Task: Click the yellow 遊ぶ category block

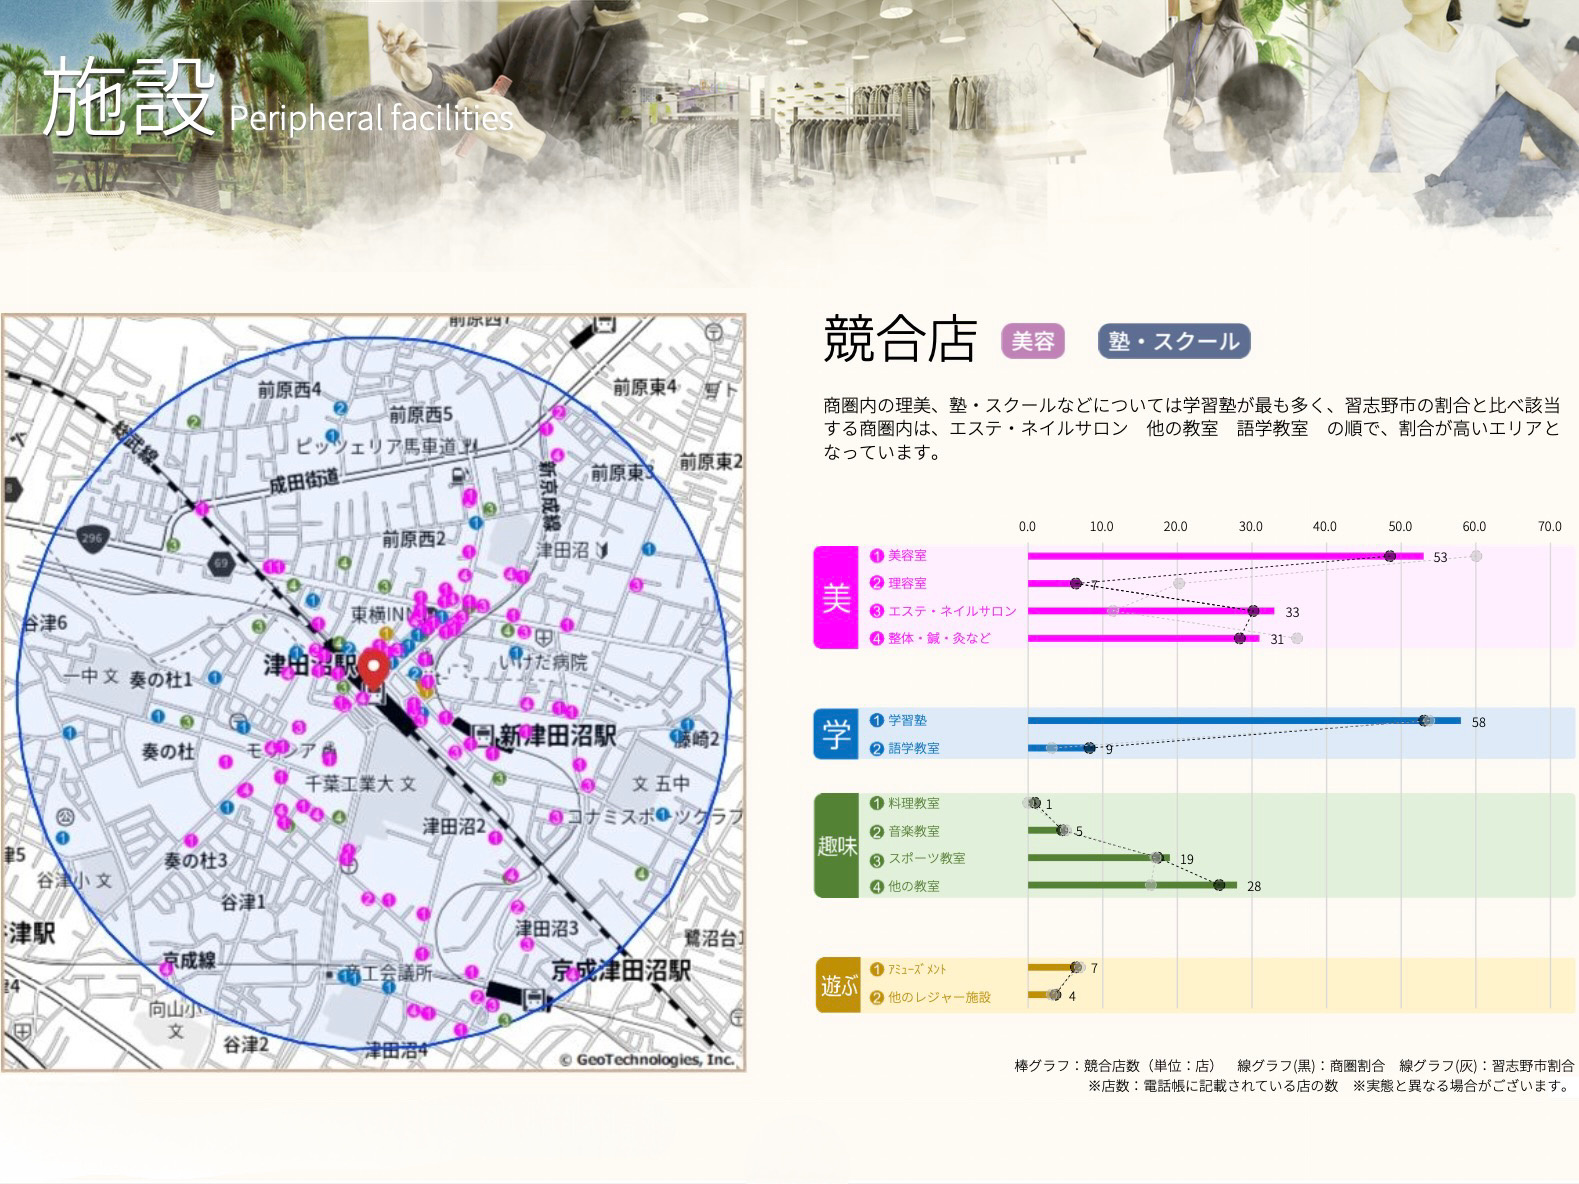Action: [x=838, y=985]
